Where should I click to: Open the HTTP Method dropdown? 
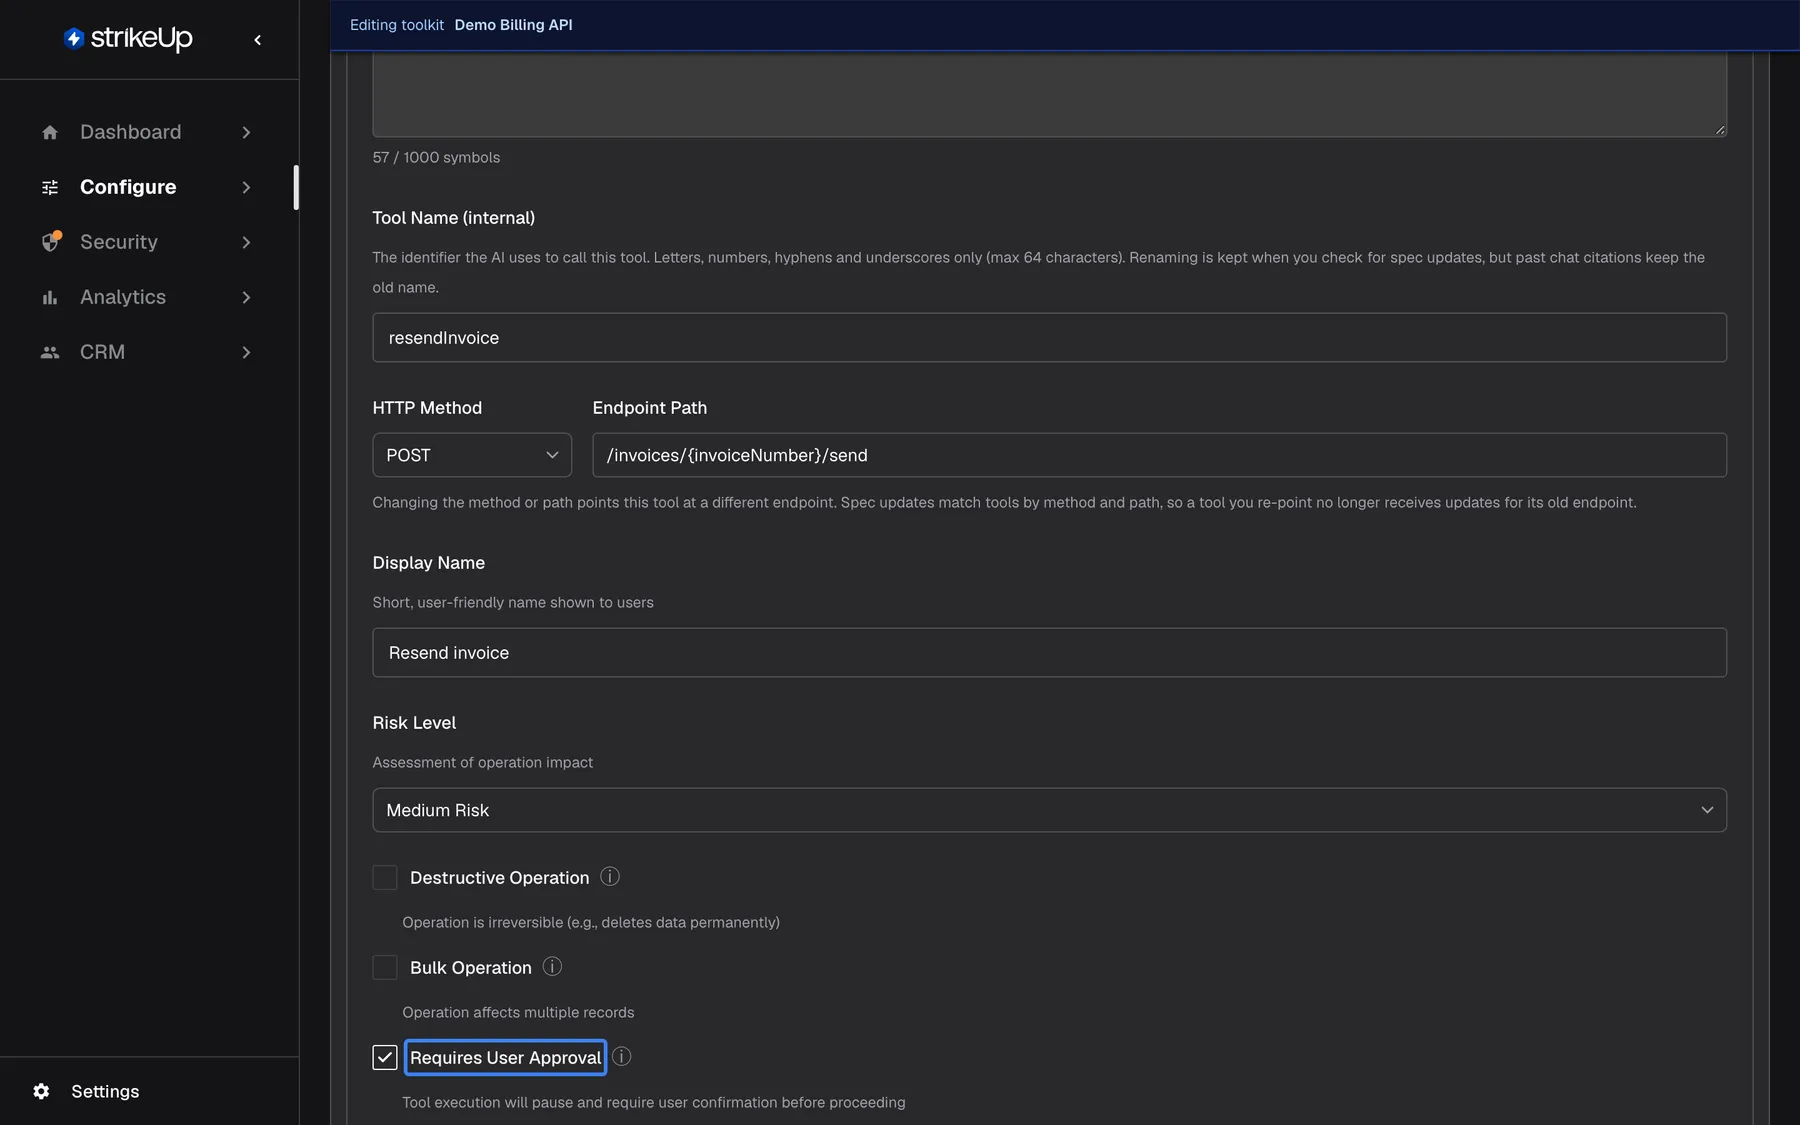click(x=472, y=455)
